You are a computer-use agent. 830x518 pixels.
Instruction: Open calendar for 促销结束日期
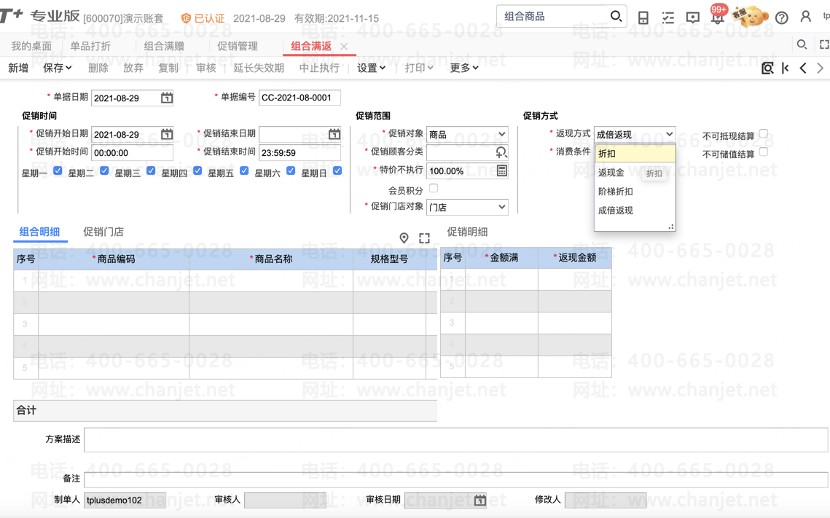click(x=334, y=134)
